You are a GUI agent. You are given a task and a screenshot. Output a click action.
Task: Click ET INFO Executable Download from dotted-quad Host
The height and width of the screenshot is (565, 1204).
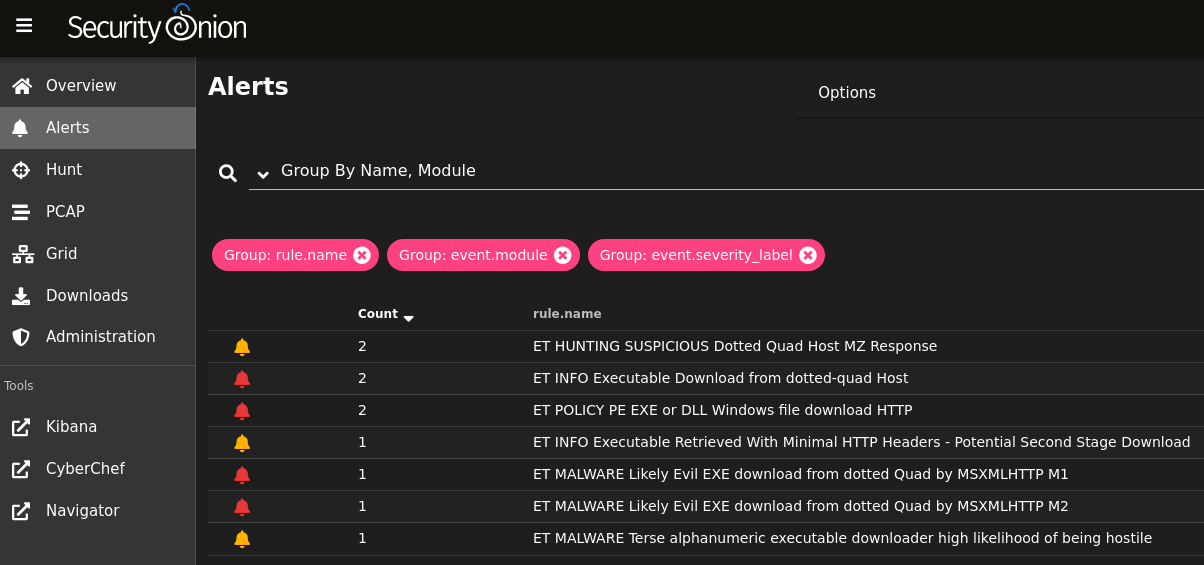pos(720,378)
